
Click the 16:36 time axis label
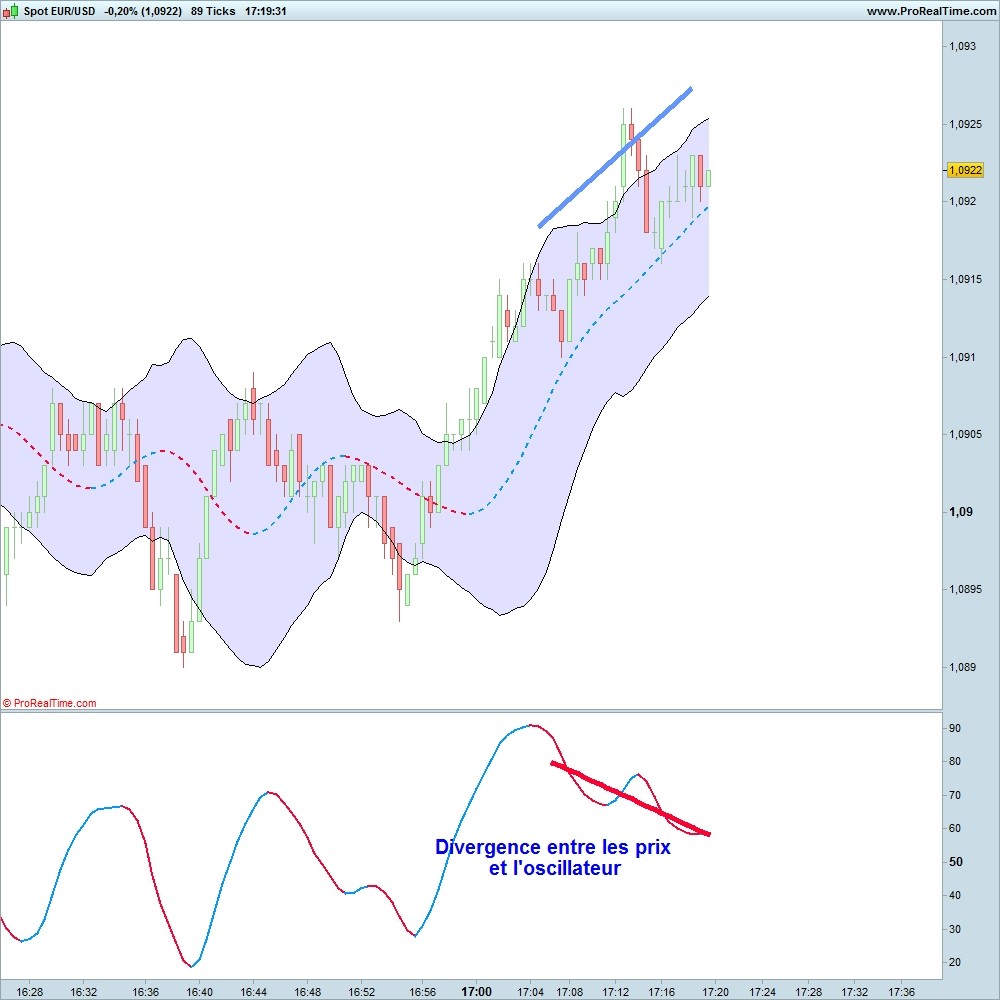[145, 992]
